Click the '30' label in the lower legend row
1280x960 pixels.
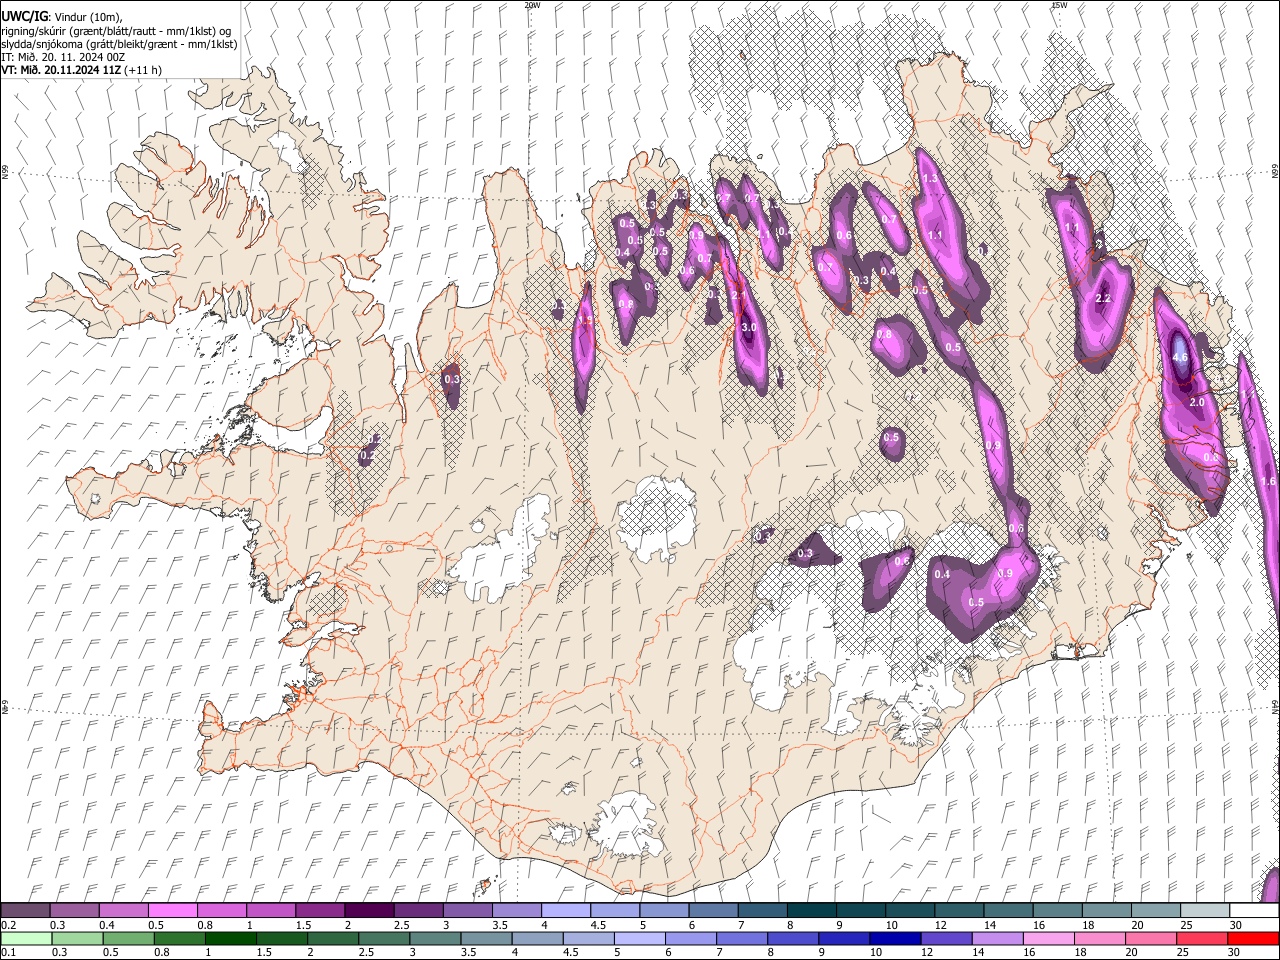(1233, 952)
